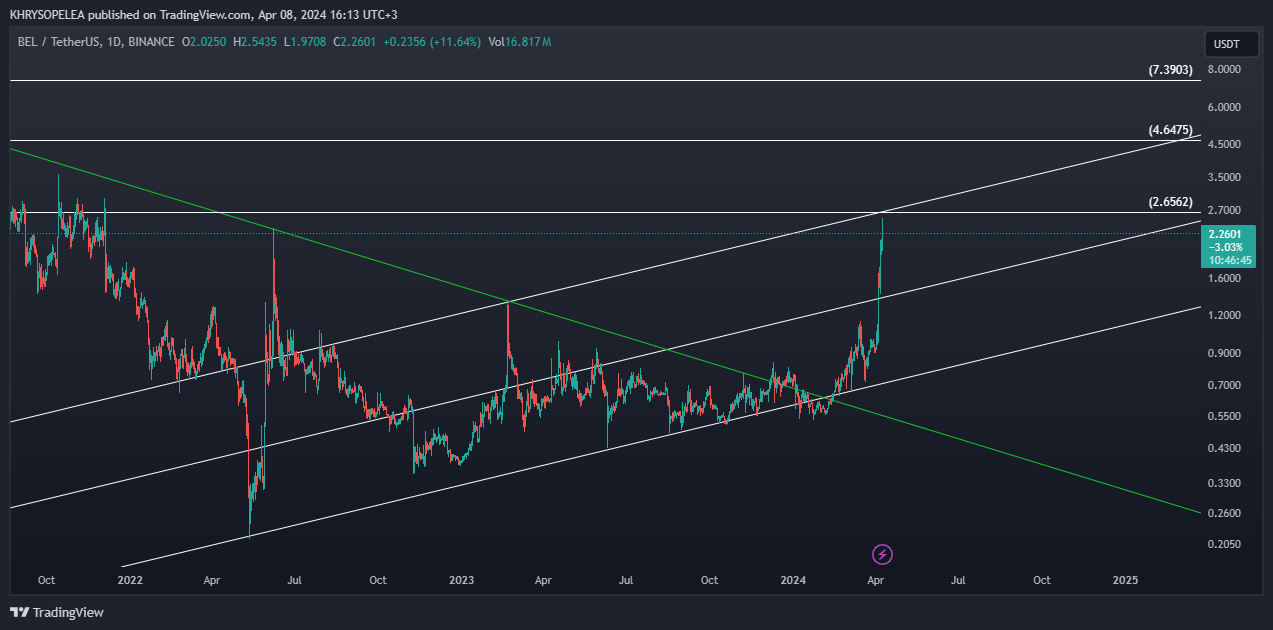Click the 1.2000 price axis label
The image size is (1273, 630).
(1225, 316)
